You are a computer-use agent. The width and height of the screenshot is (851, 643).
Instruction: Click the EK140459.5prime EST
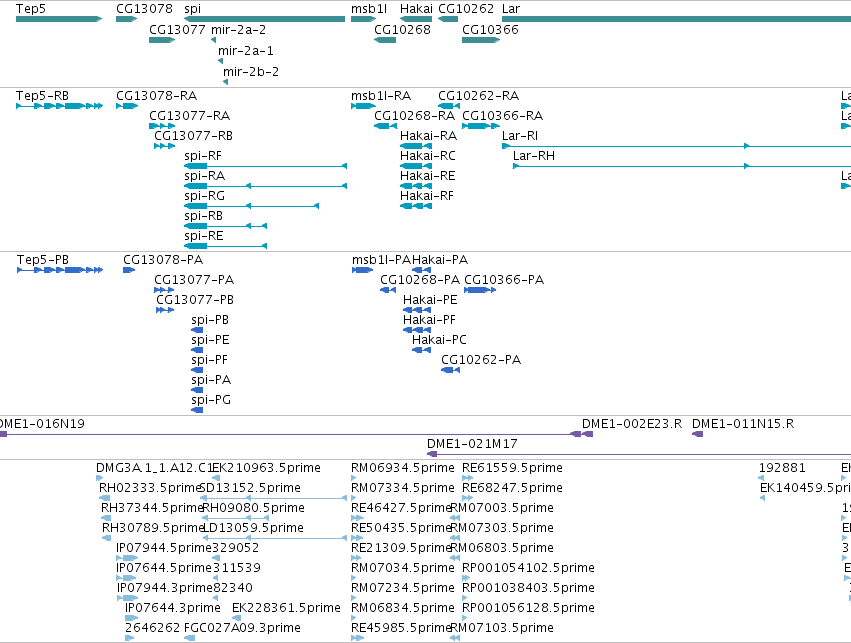point(762,498)
